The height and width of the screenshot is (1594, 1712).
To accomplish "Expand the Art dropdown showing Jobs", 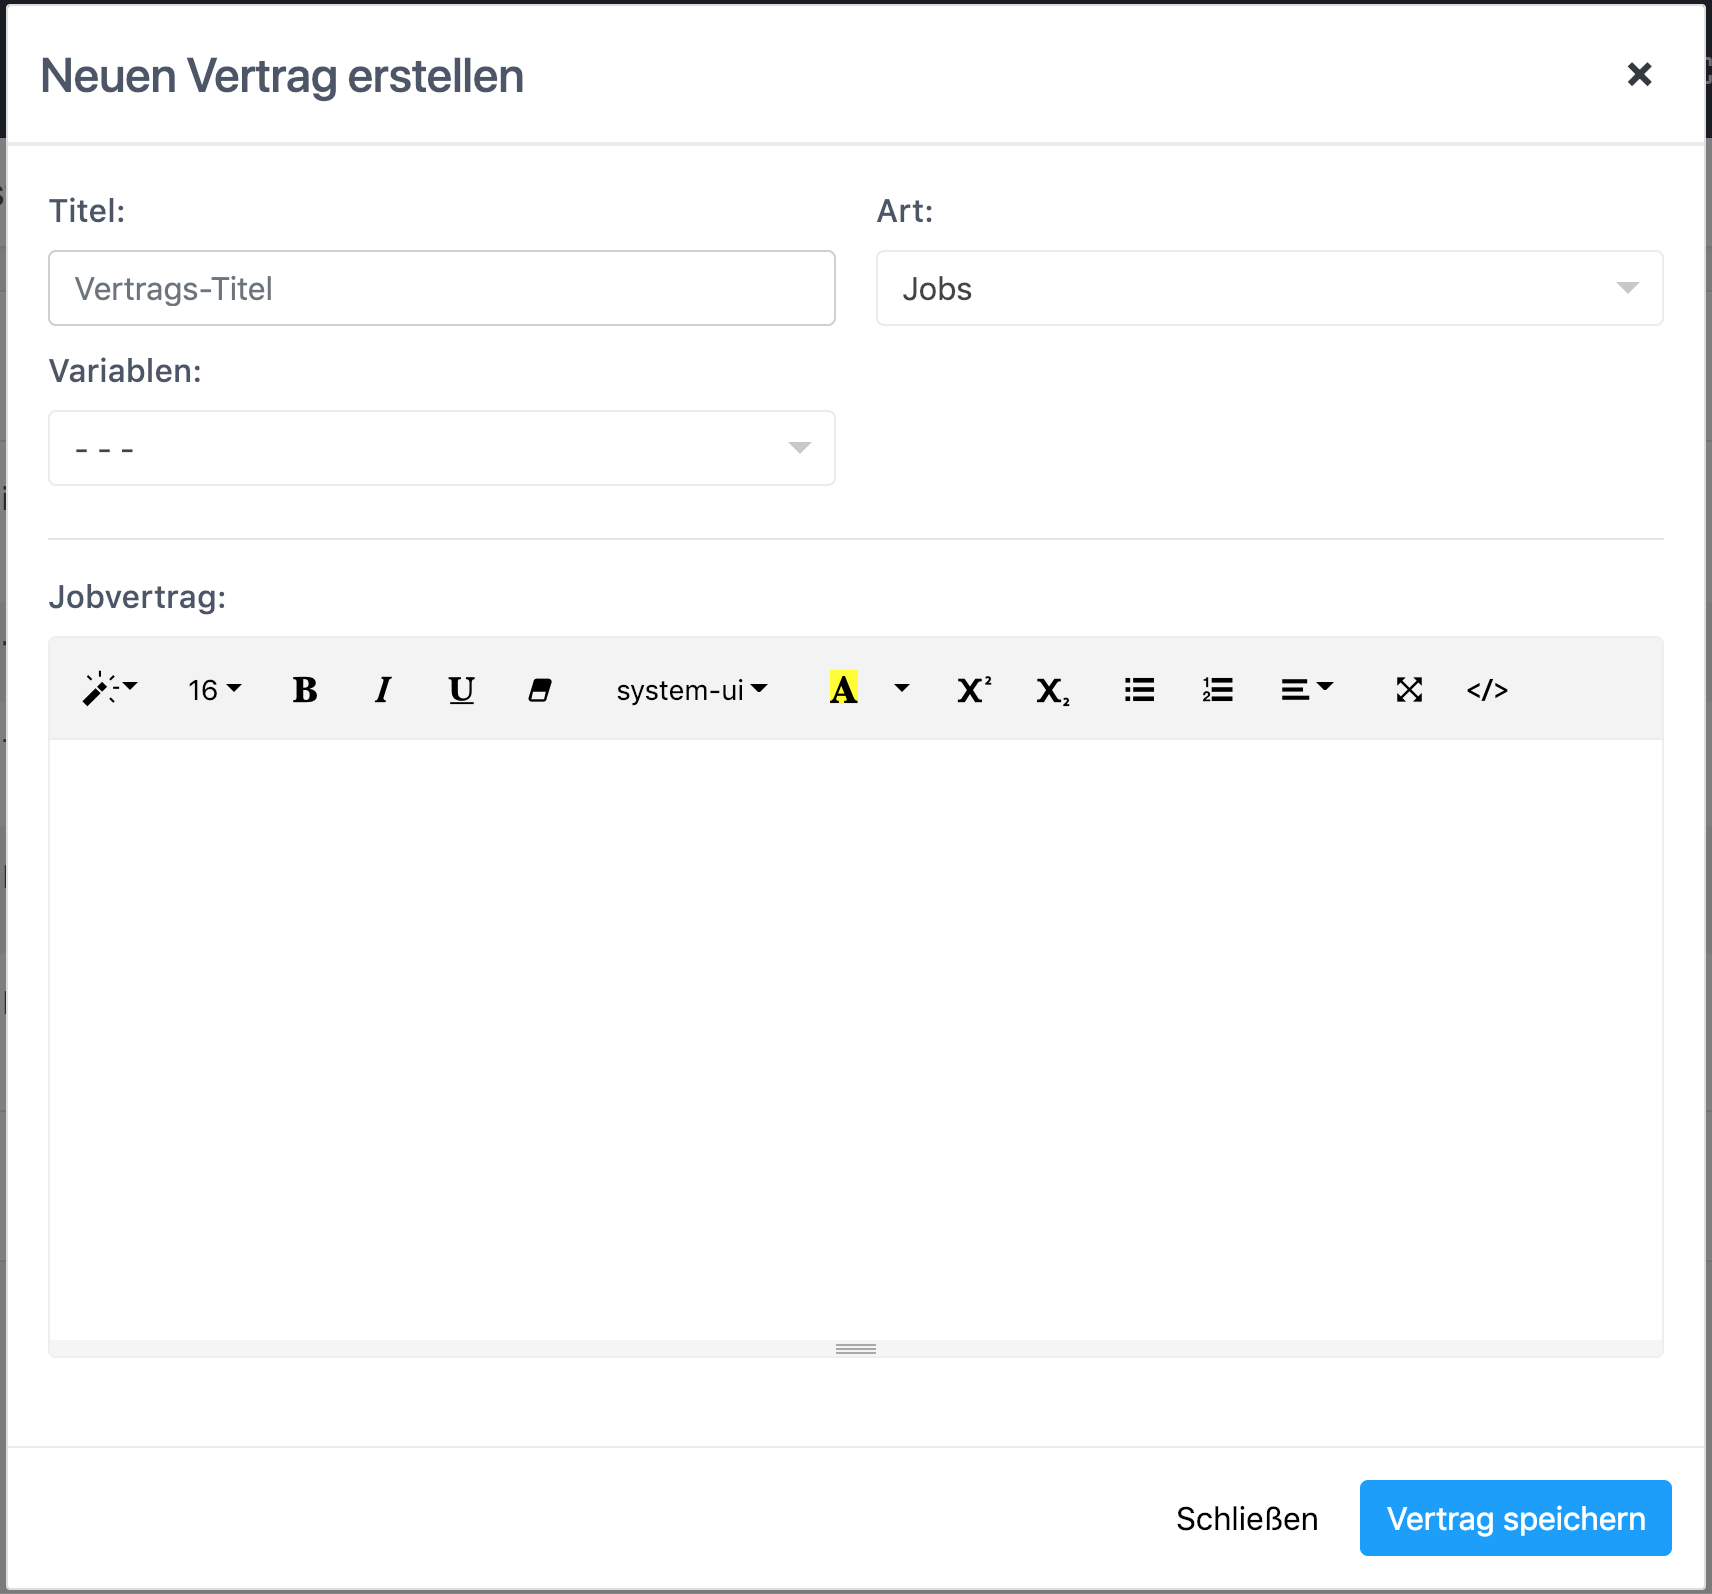I will [1269, 288].
